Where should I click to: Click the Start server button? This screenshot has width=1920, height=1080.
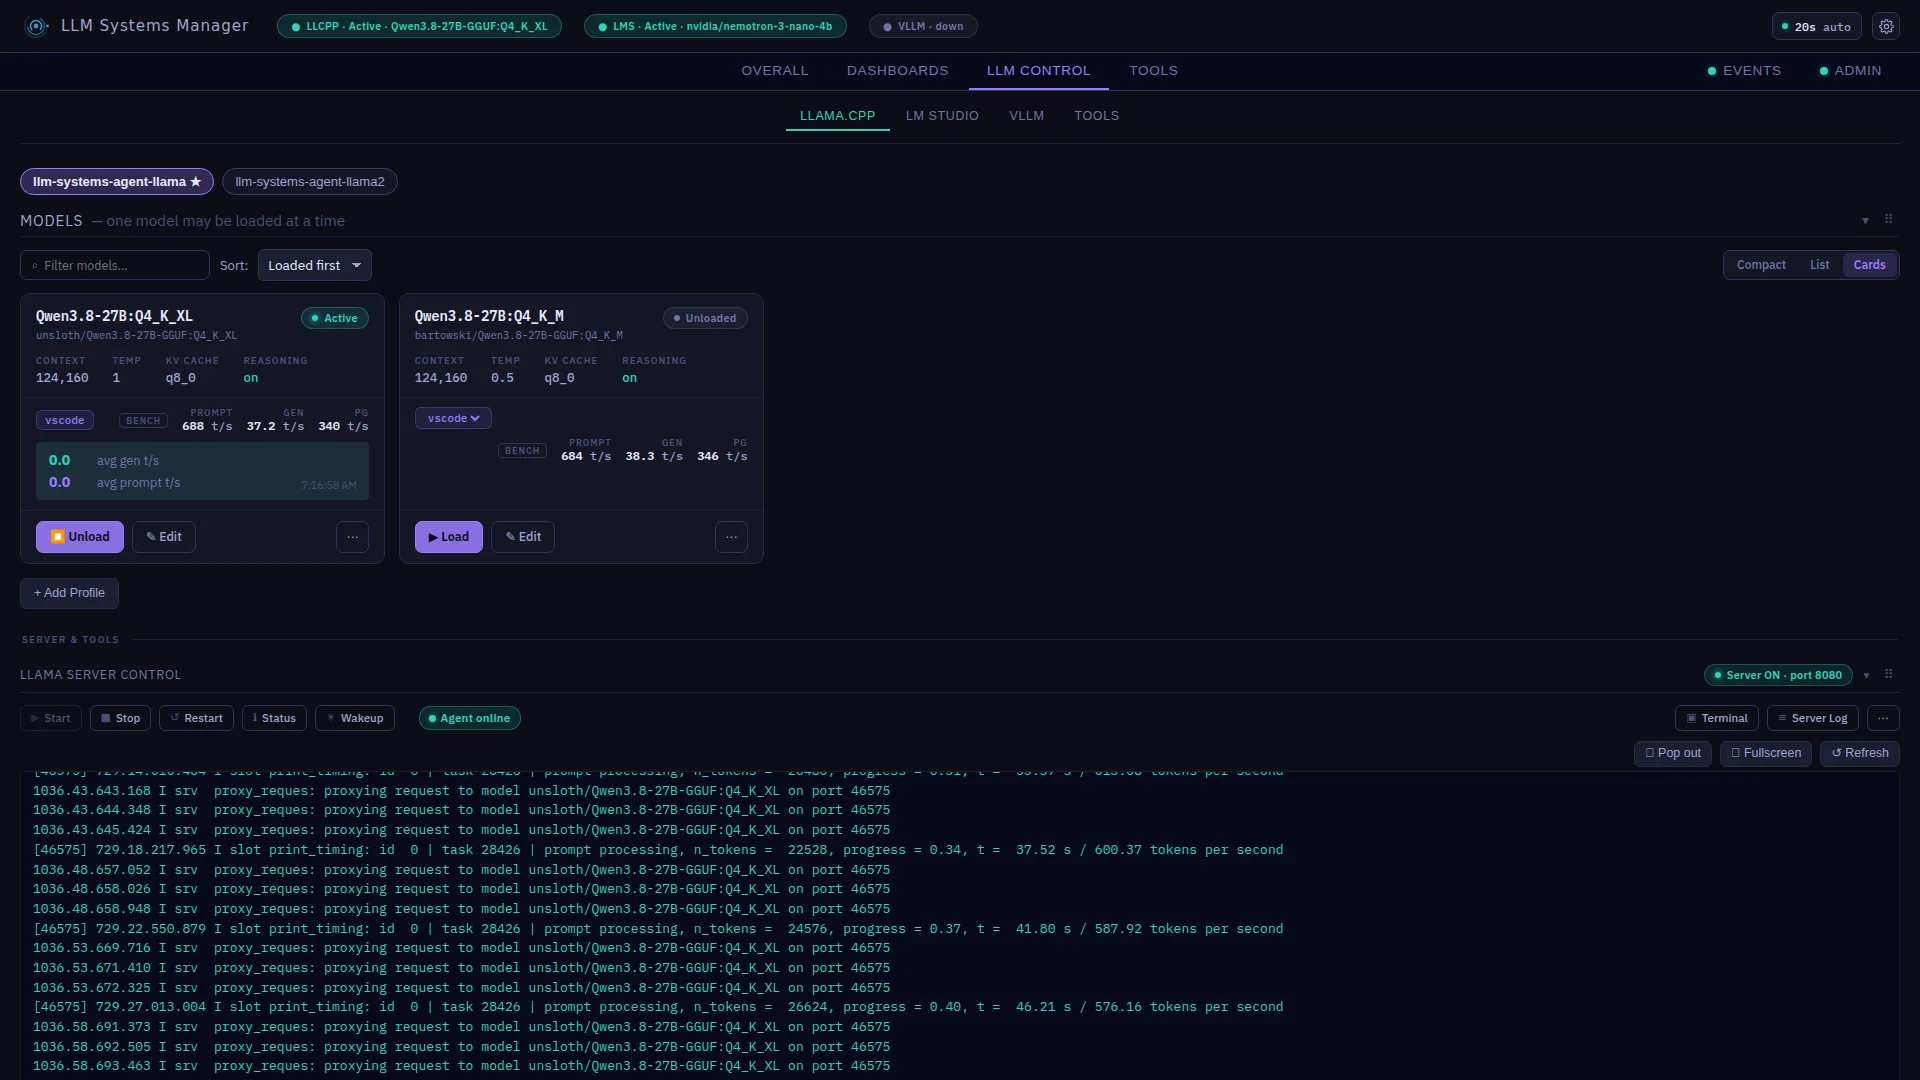tap(51, 718)
